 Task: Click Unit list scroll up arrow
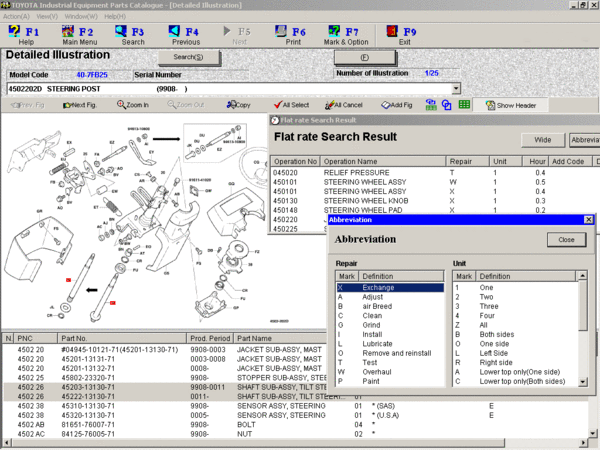pyautogui.click(x=582, y=276)
